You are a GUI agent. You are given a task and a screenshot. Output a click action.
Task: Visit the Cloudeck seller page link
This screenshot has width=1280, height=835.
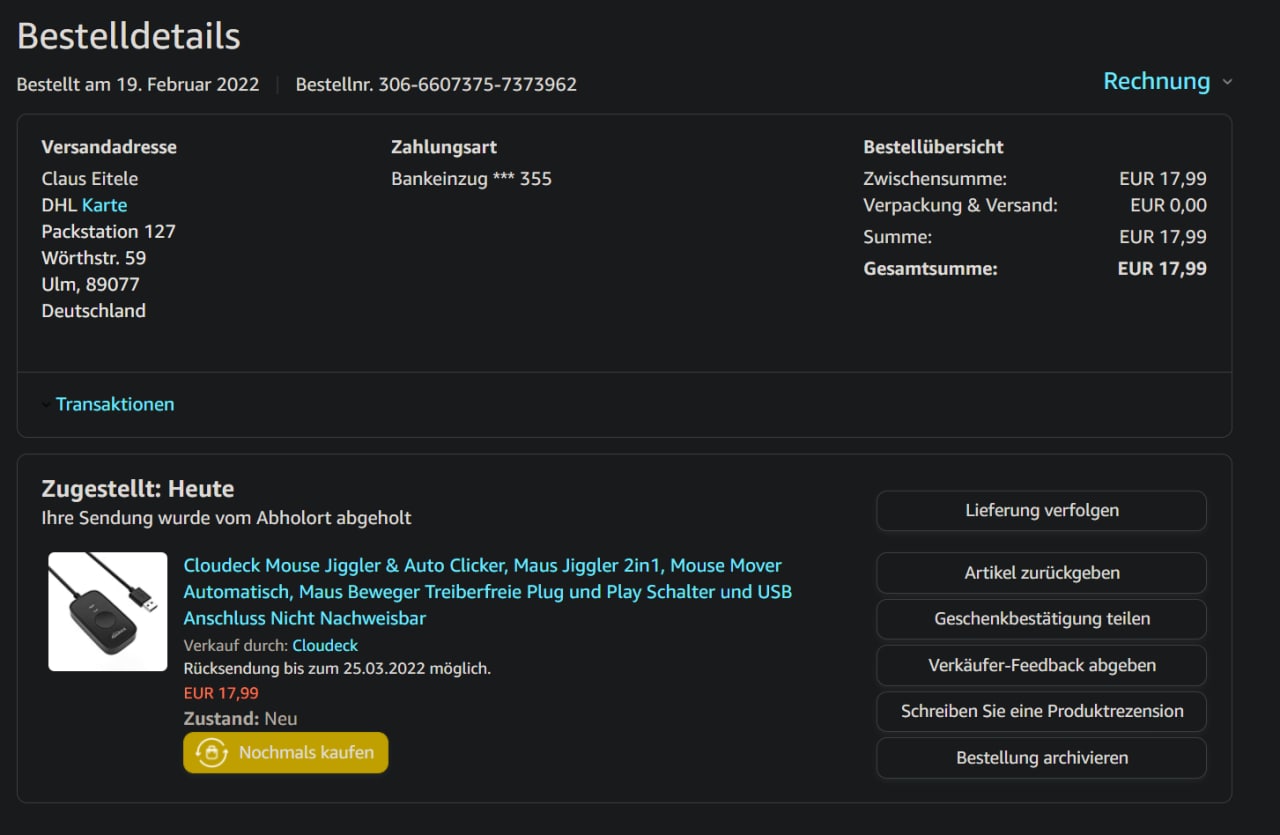[325, 645]
